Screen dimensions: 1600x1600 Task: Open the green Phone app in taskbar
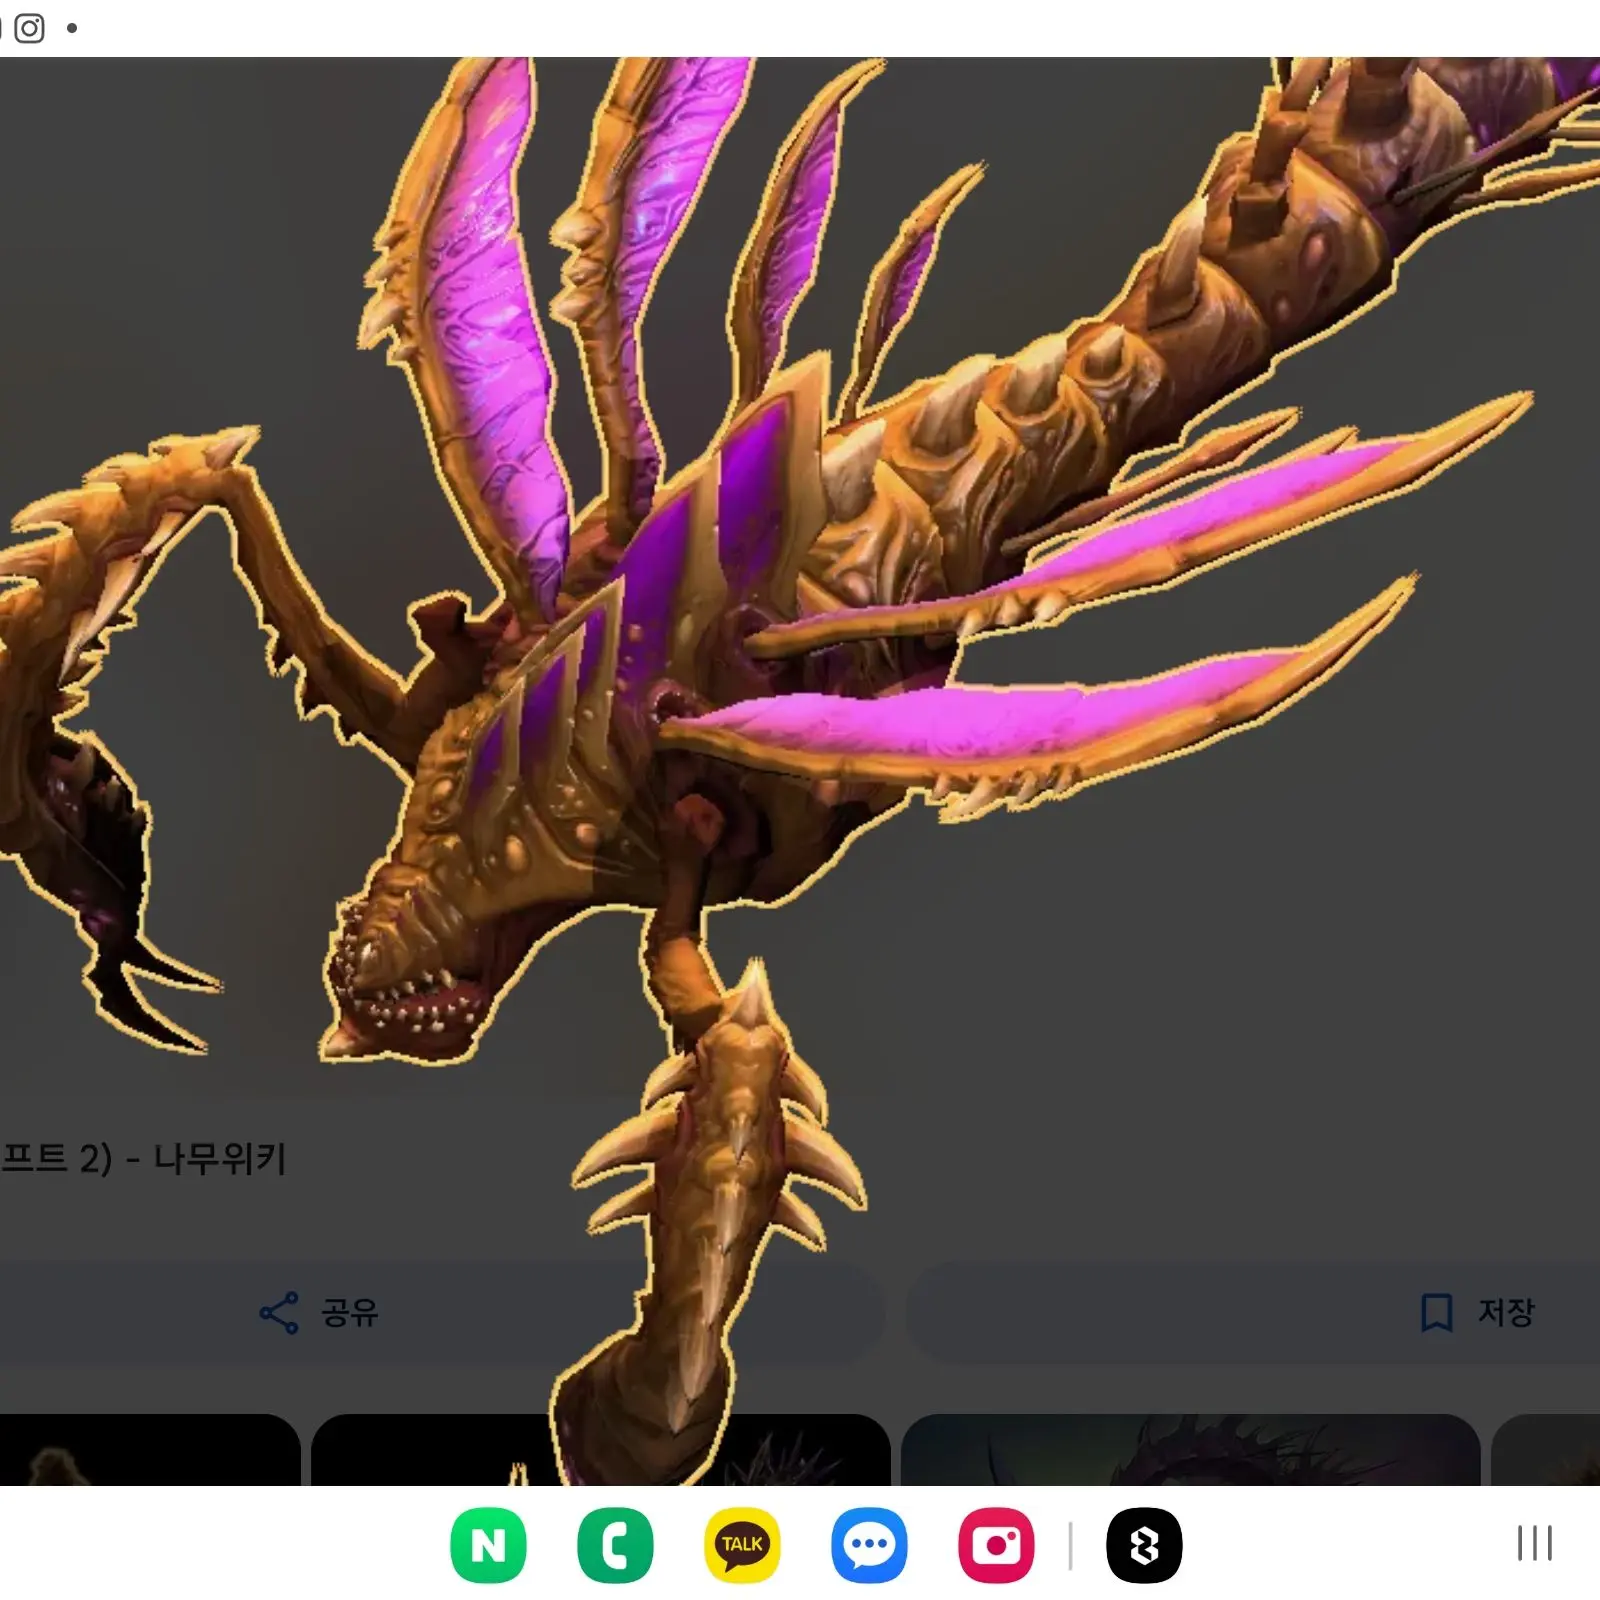click(x=615, y=1545)
